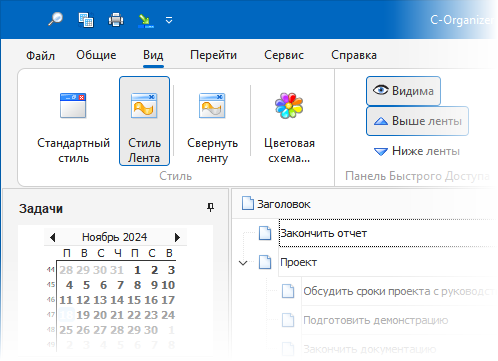Switch to the Общие ribbon tab
The image size is (498, 361).
coord(96,55)
